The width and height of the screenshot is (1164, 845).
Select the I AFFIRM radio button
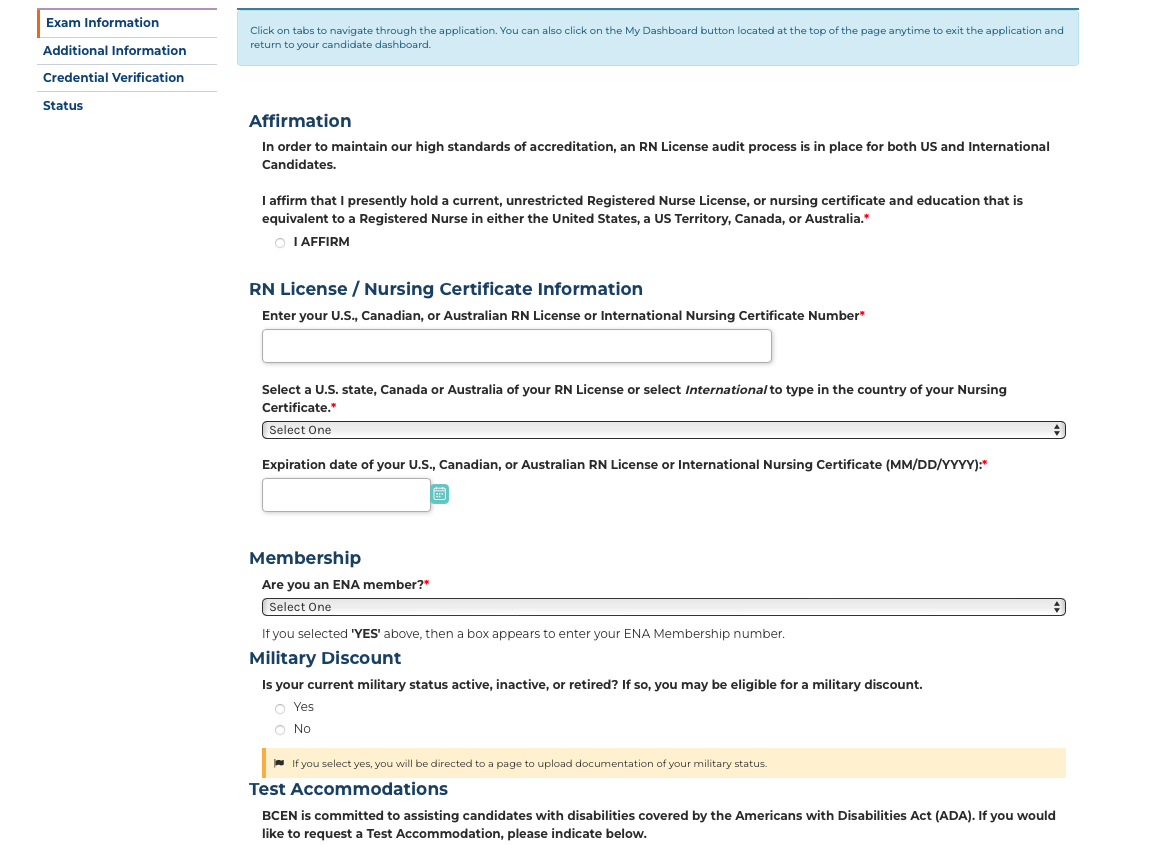[280, 243]
